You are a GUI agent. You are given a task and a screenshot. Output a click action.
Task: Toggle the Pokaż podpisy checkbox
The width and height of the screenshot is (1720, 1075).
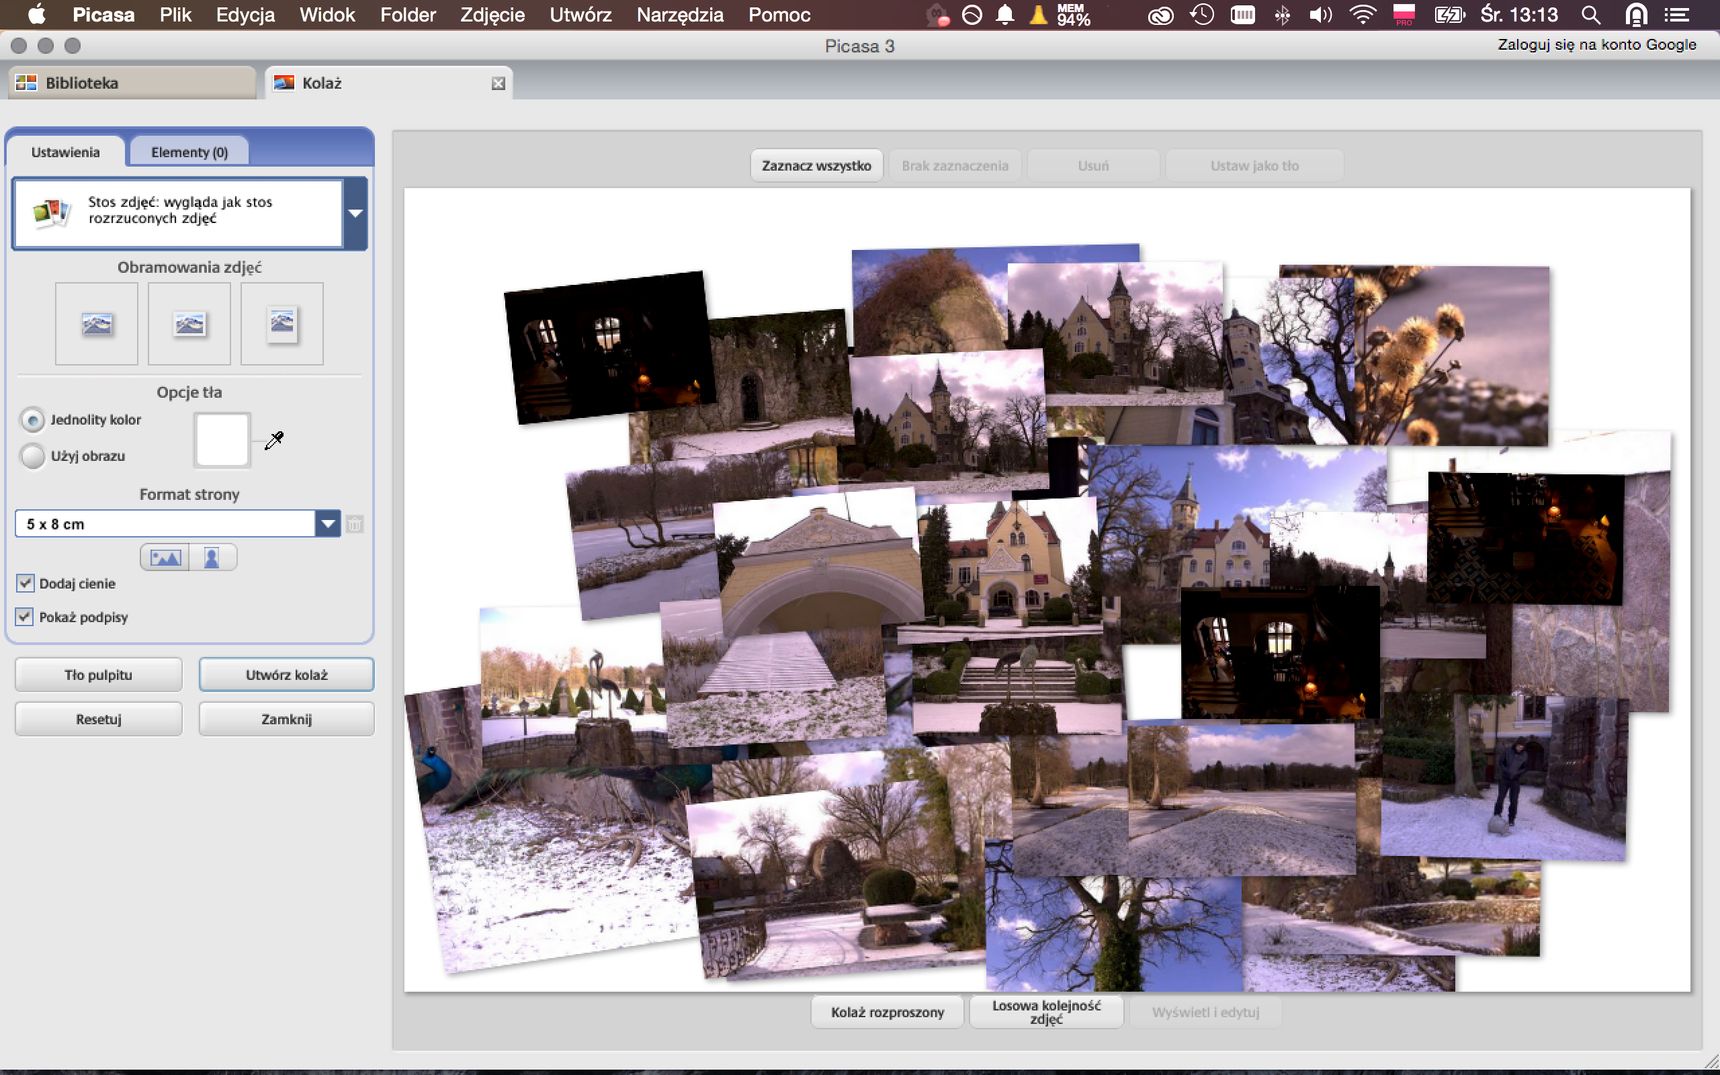26,617
